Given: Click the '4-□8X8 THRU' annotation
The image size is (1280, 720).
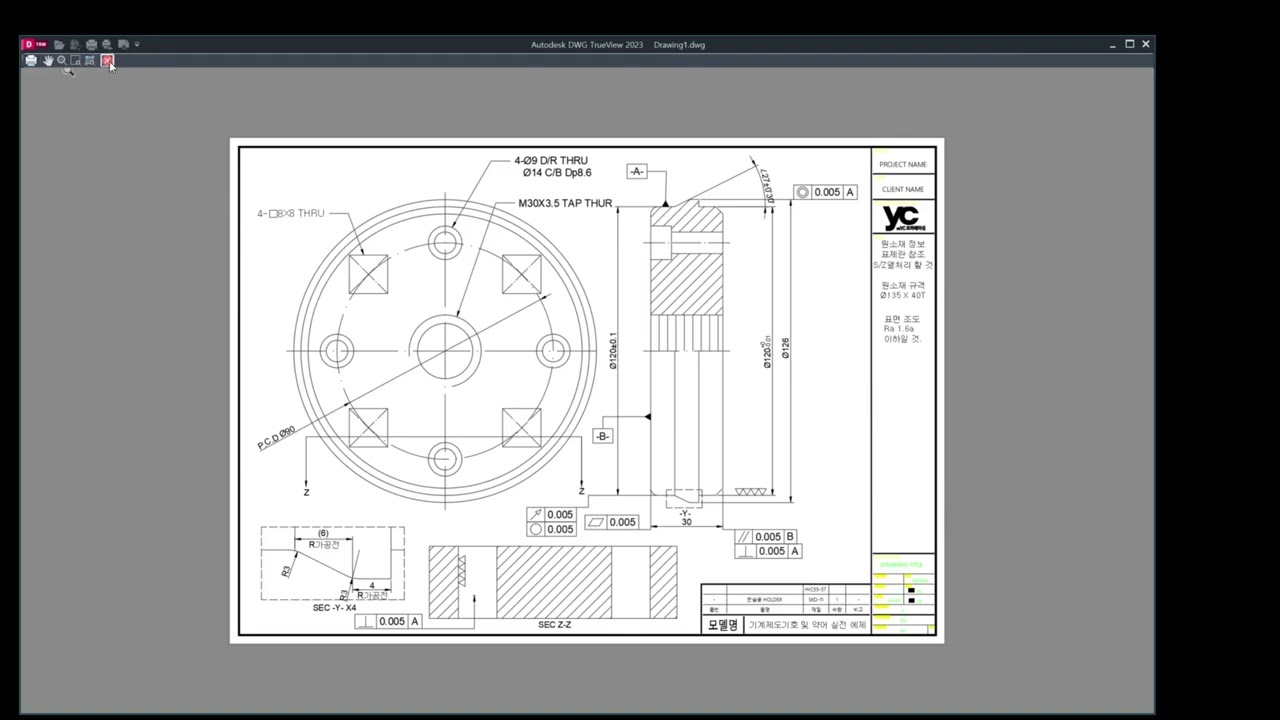Looking at the screenshot, I should pos(291,213).
